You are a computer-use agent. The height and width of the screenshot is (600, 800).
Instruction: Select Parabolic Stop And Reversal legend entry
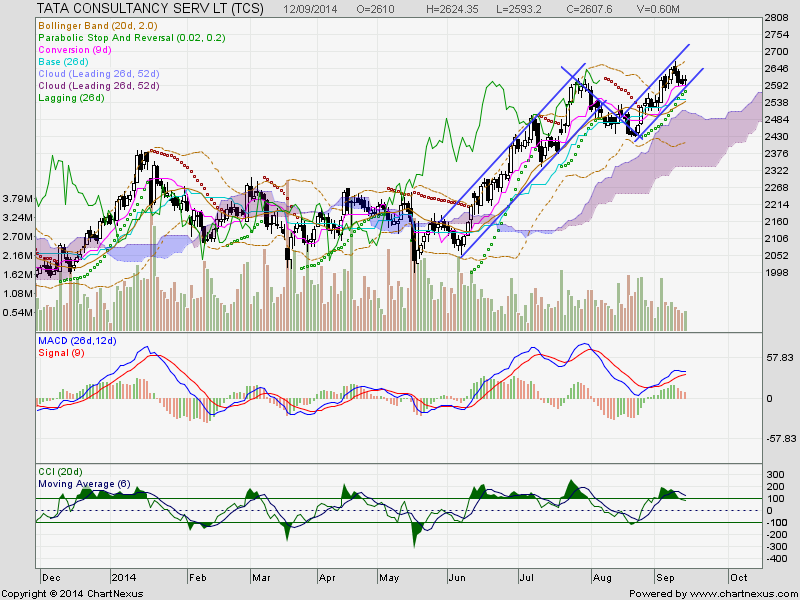coord(132,38)
